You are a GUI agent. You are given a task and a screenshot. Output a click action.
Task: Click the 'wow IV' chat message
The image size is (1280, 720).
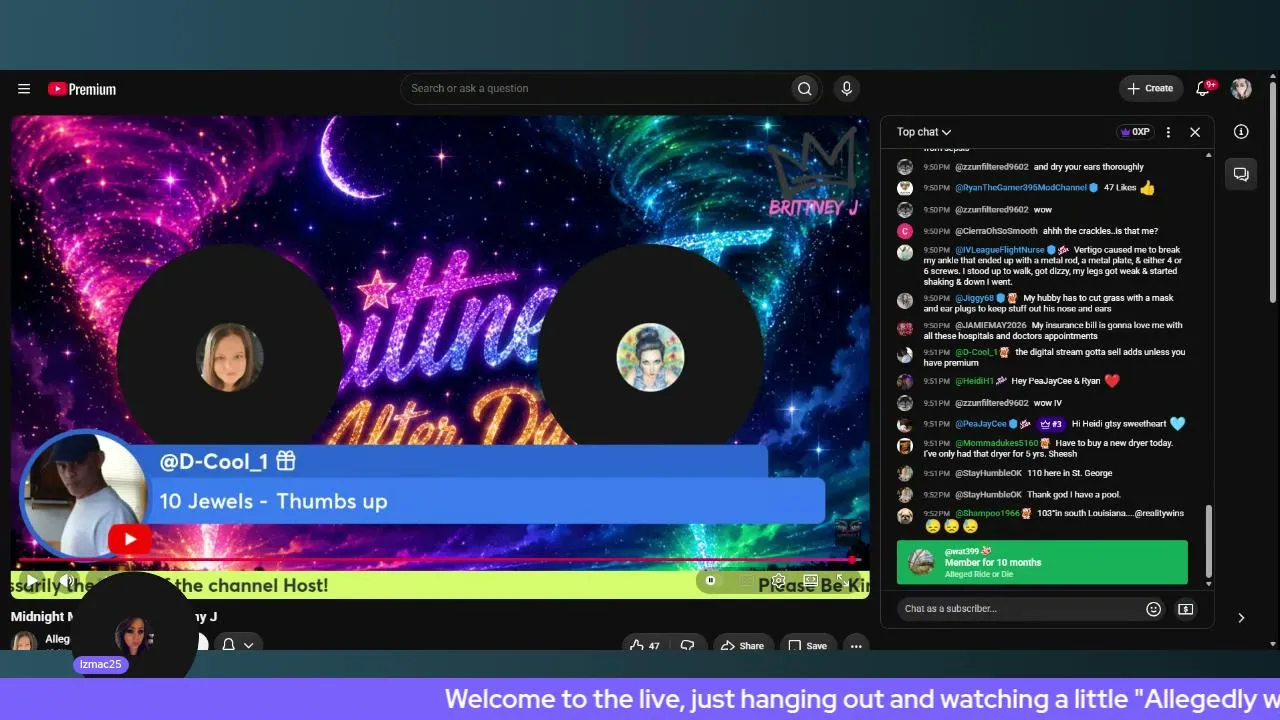click(1048, 403)
